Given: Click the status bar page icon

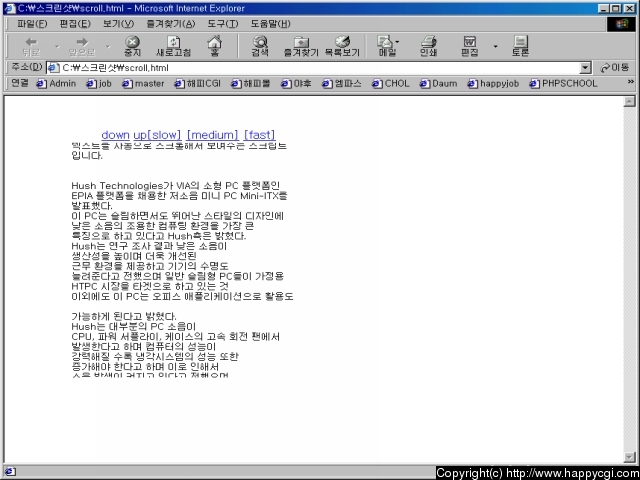Looking at the screenshot, I should pyautogui.click(x=10, y=472).
